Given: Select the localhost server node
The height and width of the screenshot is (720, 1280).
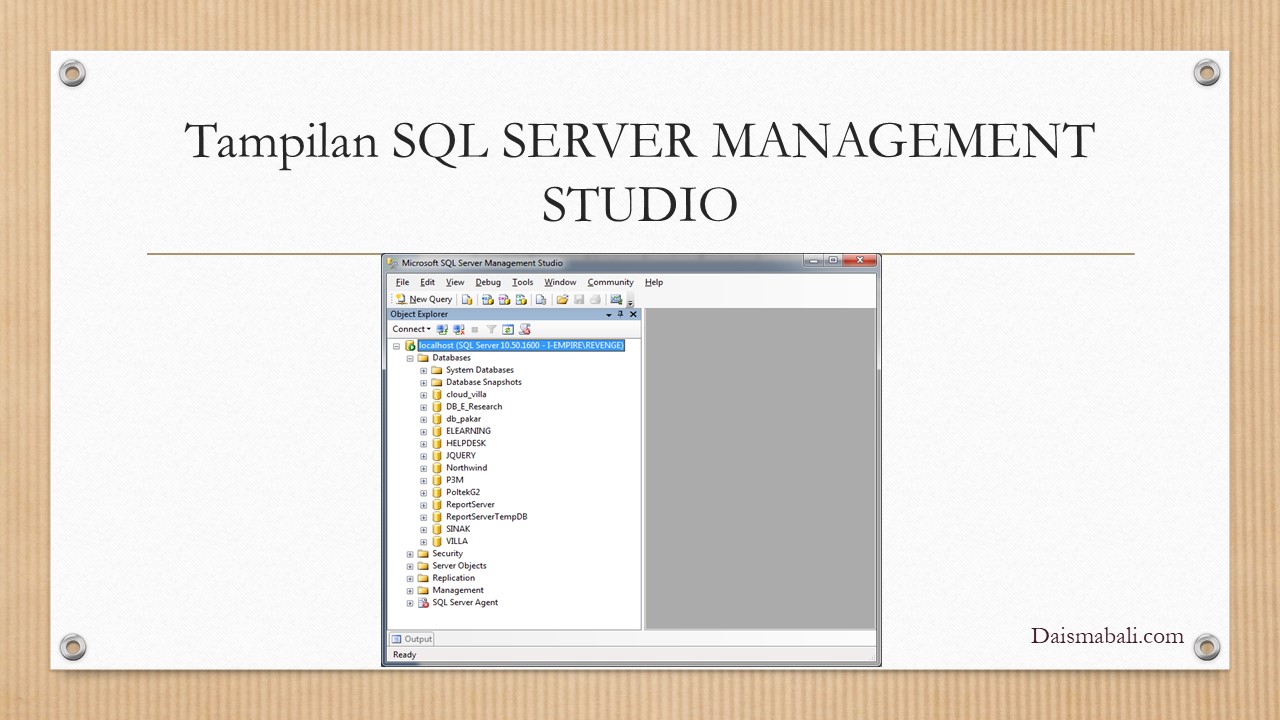Looking at the screenshot, I should (x=521, y=345).
